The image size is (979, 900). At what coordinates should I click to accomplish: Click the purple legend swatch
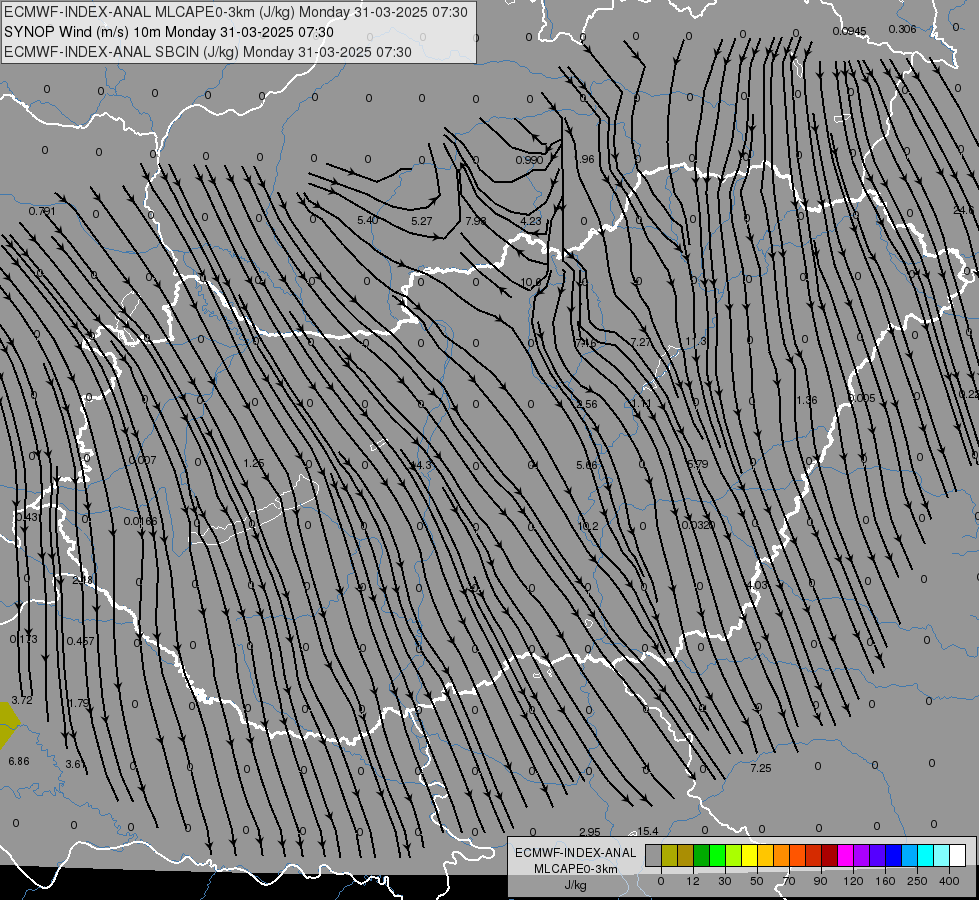[862, 855]
